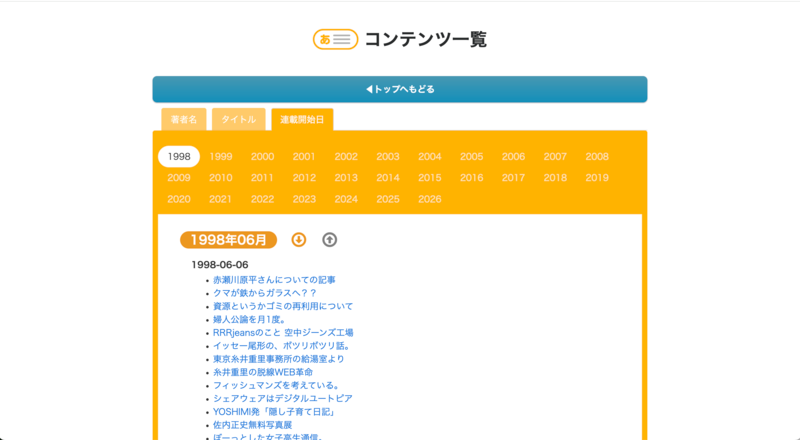Choose year 2019 from list
The width and height of the screenshot is (800, 440).
[x=597, y=178]
